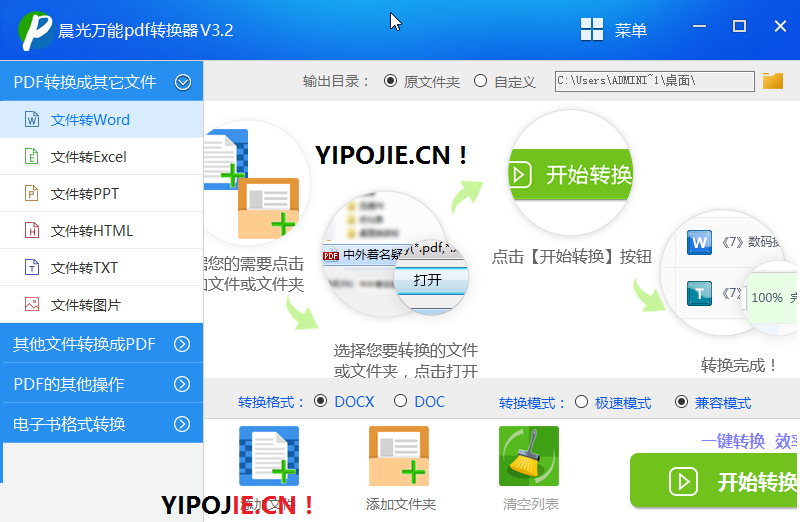Close the converter window
This screenshot has width=800, height=522.
click(780, 26)
